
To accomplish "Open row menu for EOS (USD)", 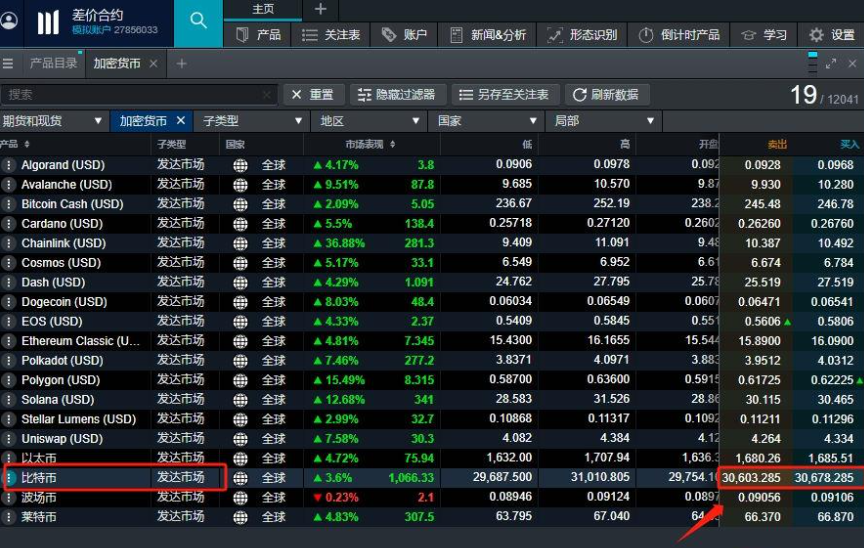I will (x=8, y=321).
